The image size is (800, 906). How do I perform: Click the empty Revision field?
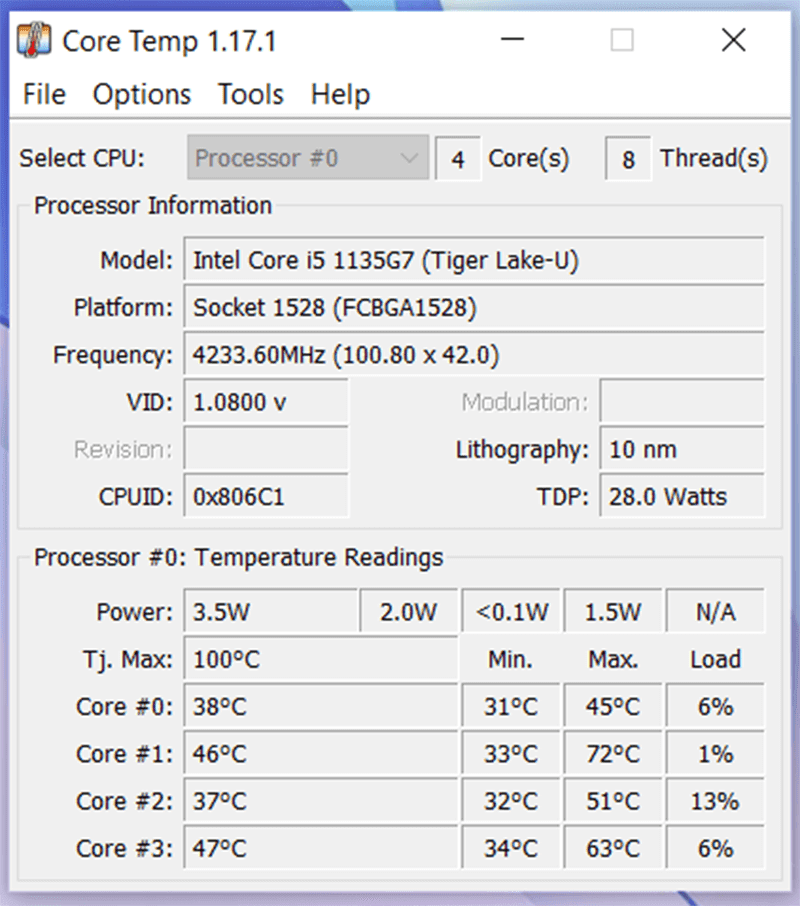266,450
